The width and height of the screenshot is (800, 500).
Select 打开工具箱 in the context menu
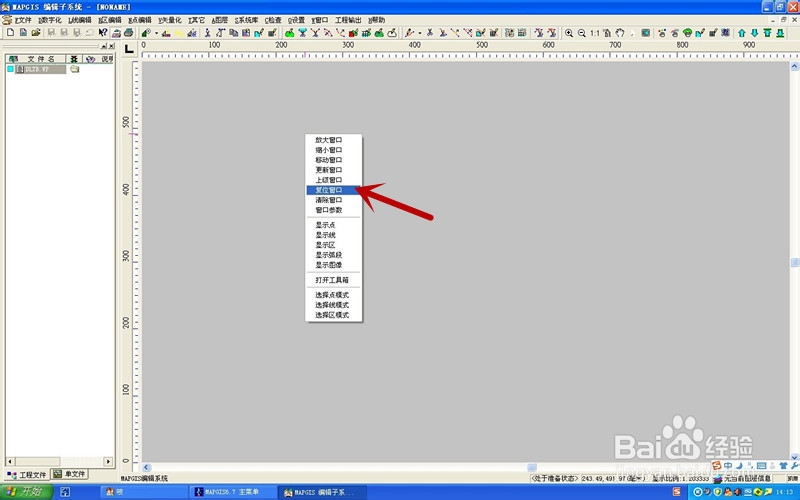(334, 280)
